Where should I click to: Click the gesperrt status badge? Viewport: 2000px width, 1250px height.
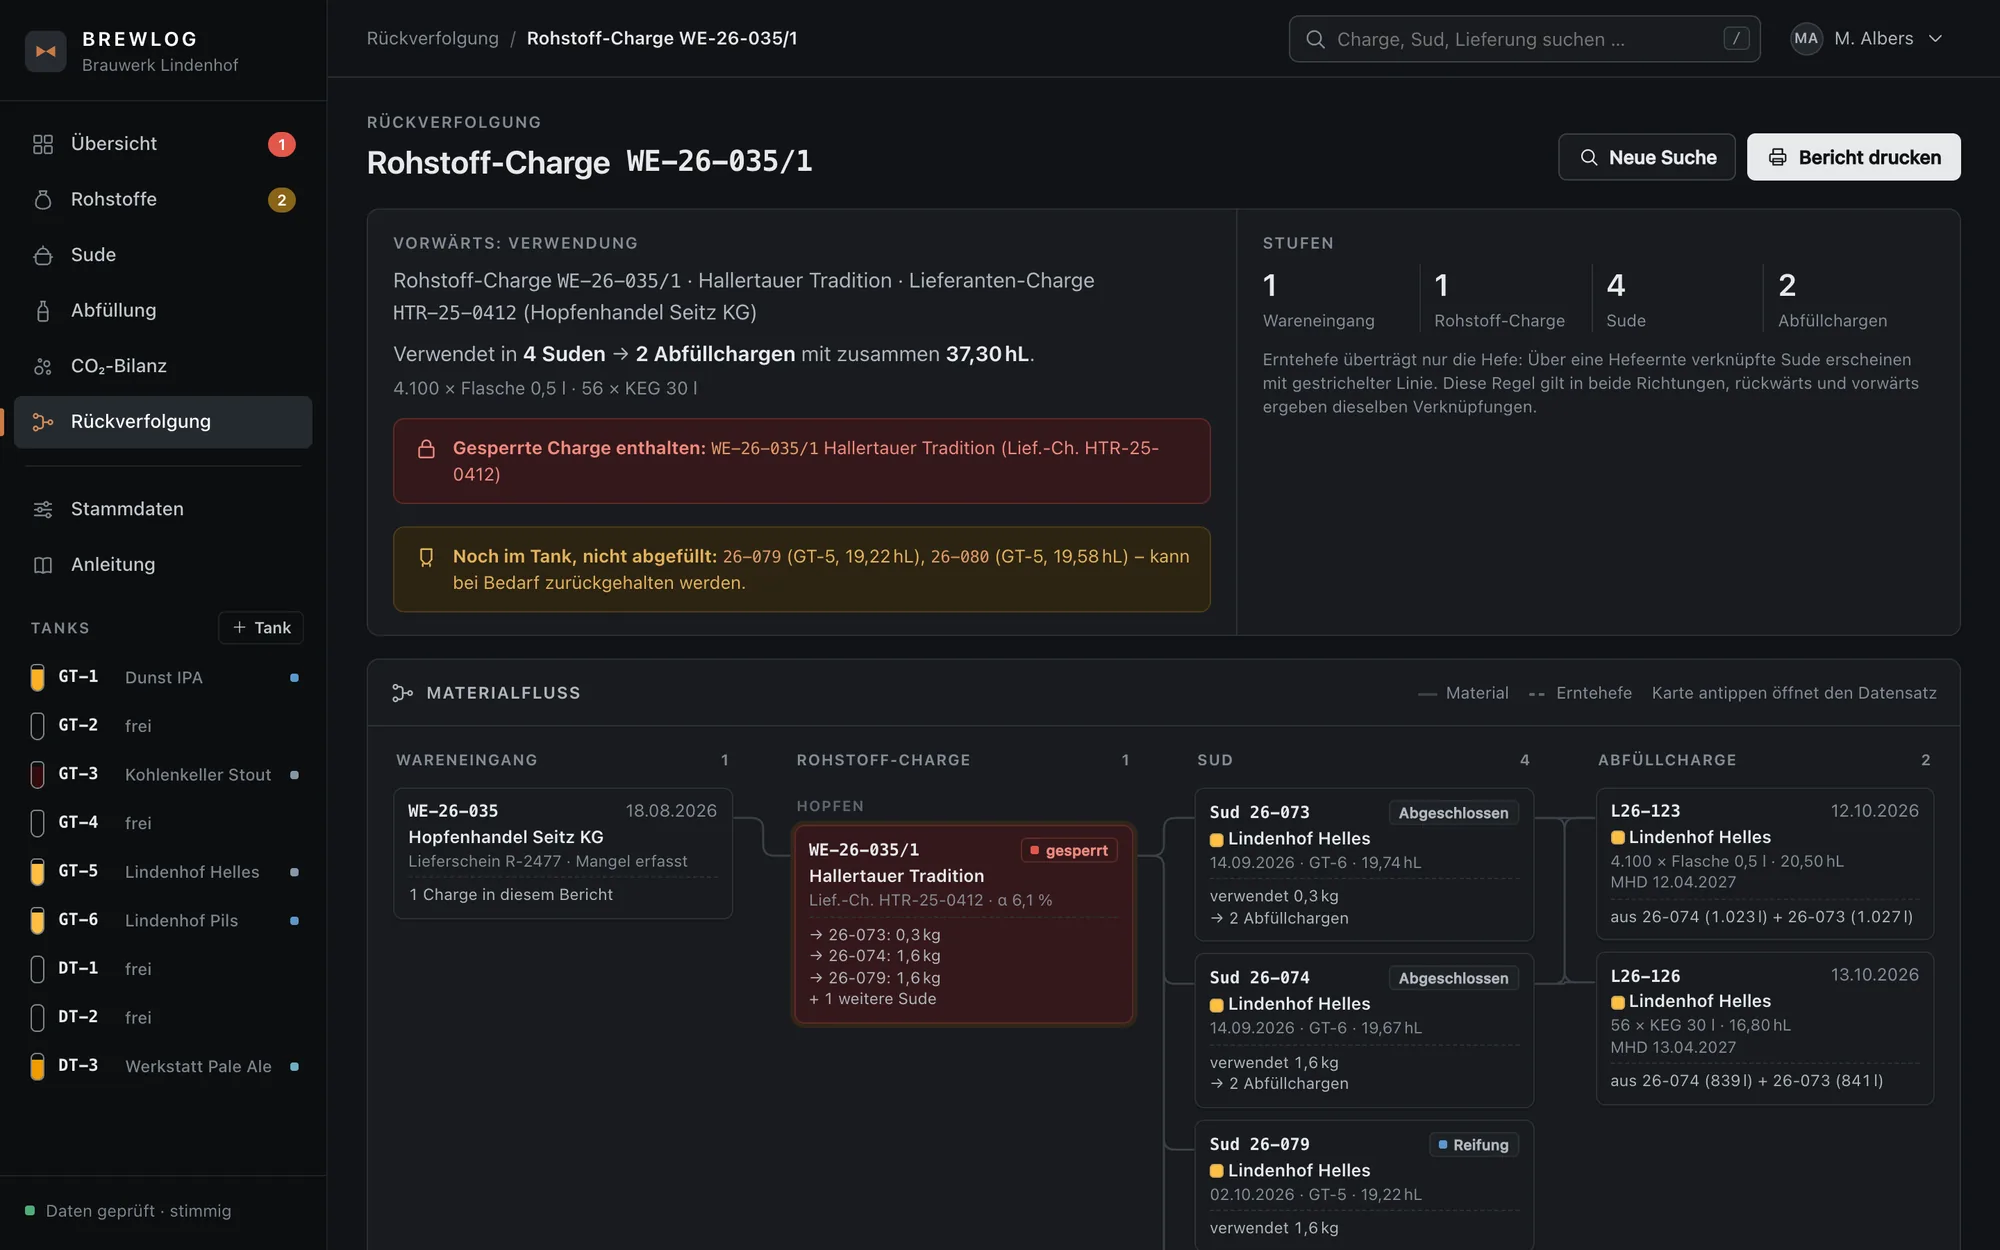tap(1069, 851)
